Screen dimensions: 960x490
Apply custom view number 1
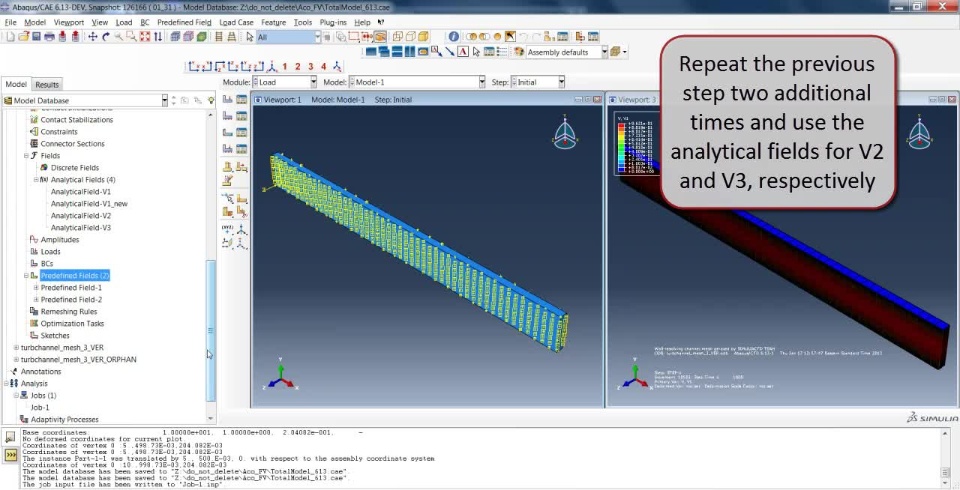(285, 67)
